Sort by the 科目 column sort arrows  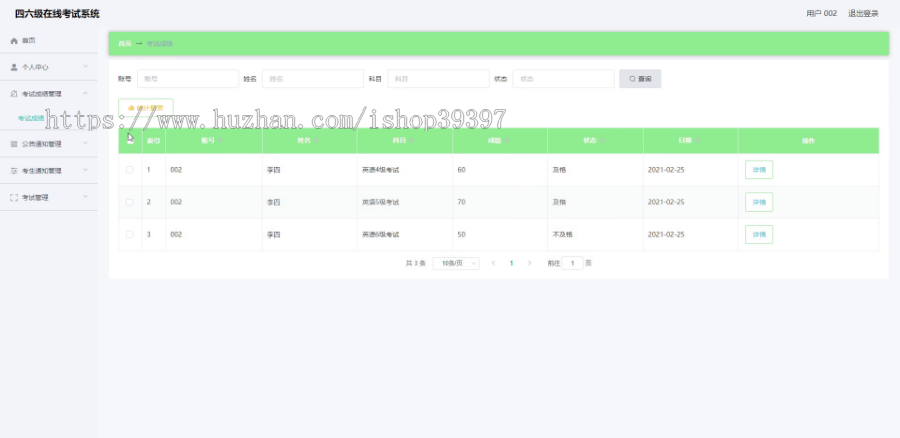point(412,141)
